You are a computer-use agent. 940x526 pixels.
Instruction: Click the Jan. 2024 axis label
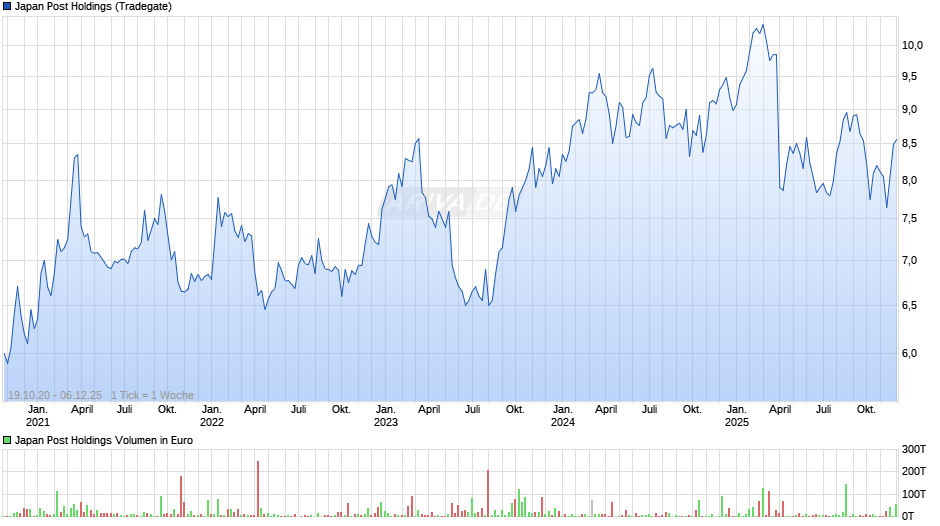tap(562, 416)
